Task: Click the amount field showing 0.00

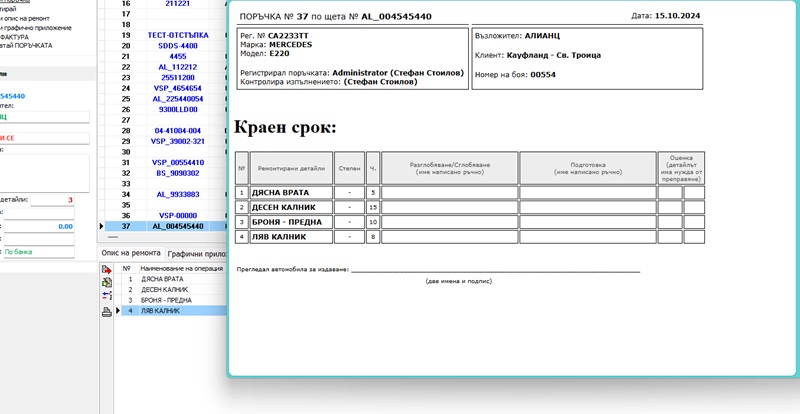Action: [39, 227]
